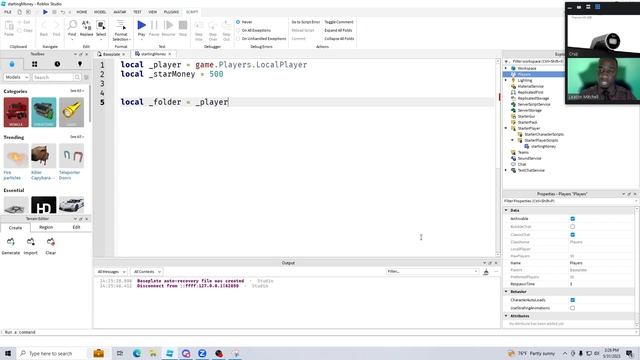640x360 pixels.
Task: Click the Find magnifier icon in ribbon
Action: (x=72, y=25)
